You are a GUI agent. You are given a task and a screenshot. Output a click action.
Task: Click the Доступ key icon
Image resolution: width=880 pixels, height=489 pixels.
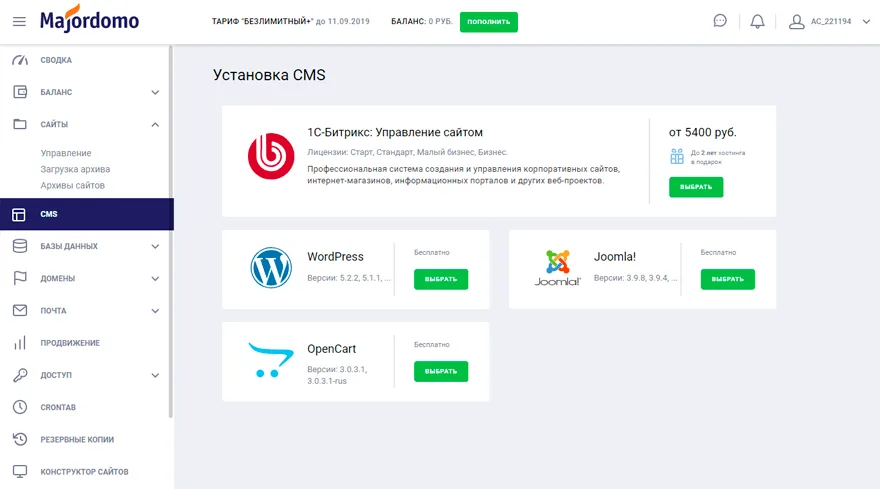[20, 375]
